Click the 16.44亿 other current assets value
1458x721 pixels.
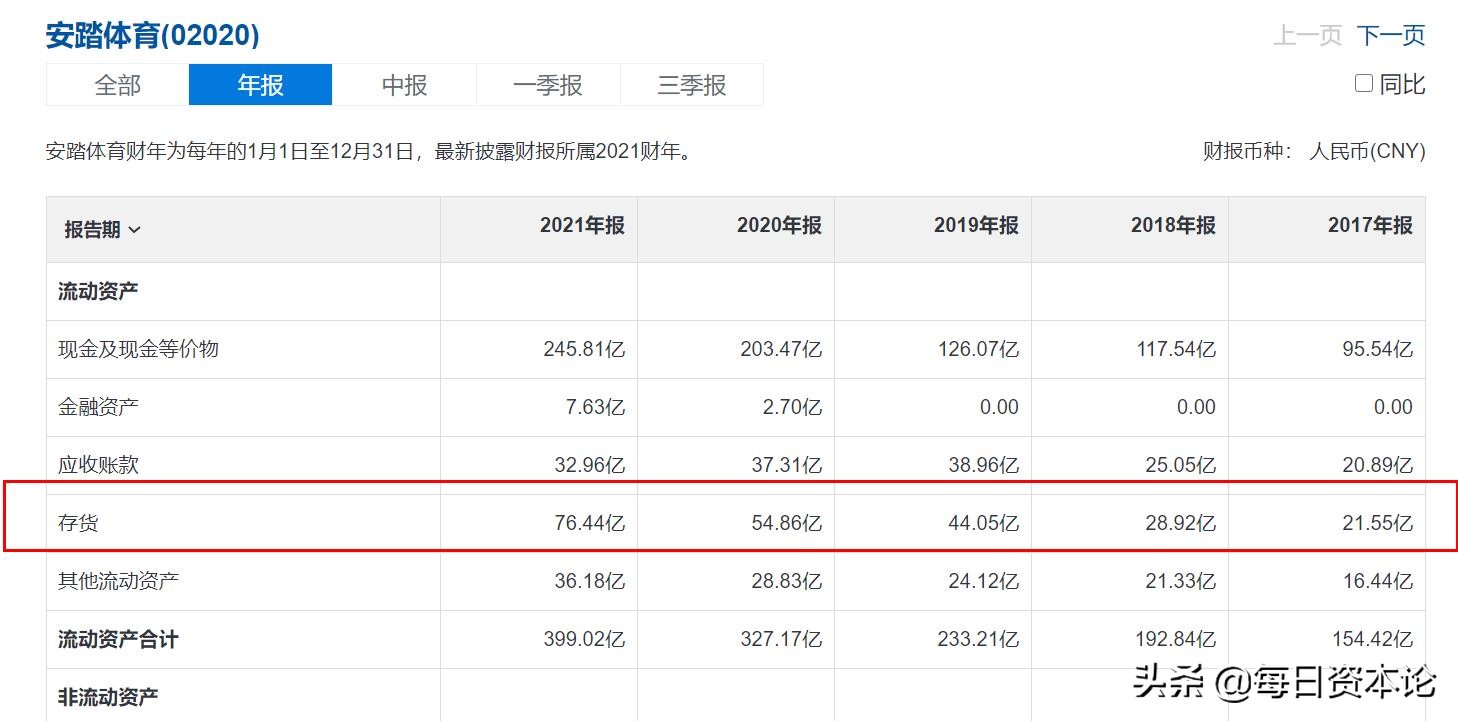tap(1378, 581)
